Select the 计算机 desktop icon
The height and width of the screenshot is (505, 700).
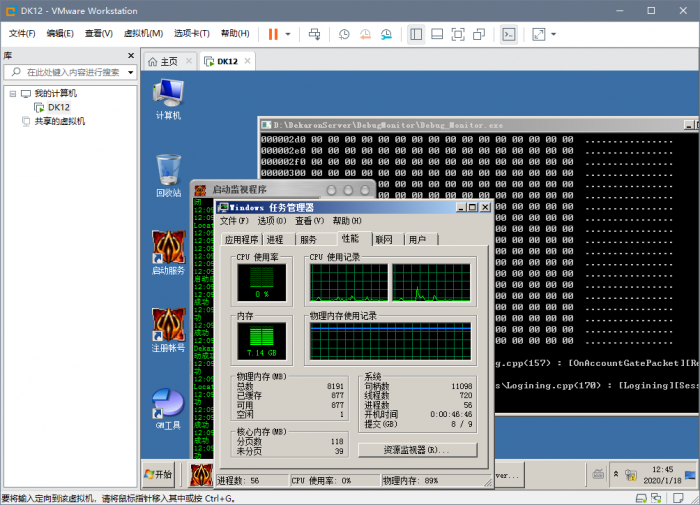coord(168,99)
